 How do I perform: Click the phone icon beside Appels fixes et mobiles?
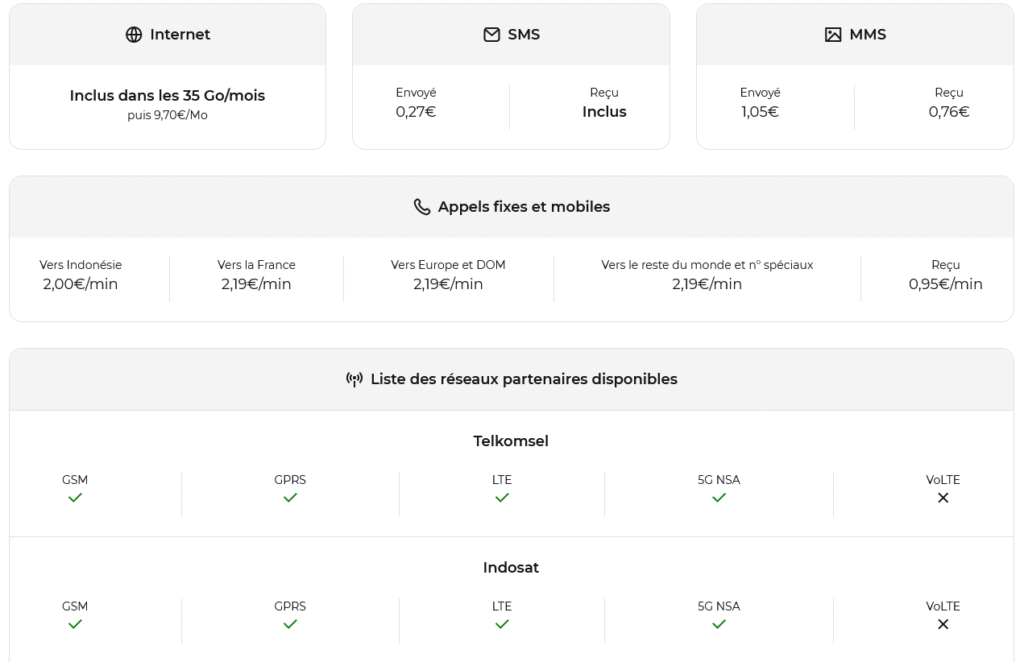click(421, 206)
